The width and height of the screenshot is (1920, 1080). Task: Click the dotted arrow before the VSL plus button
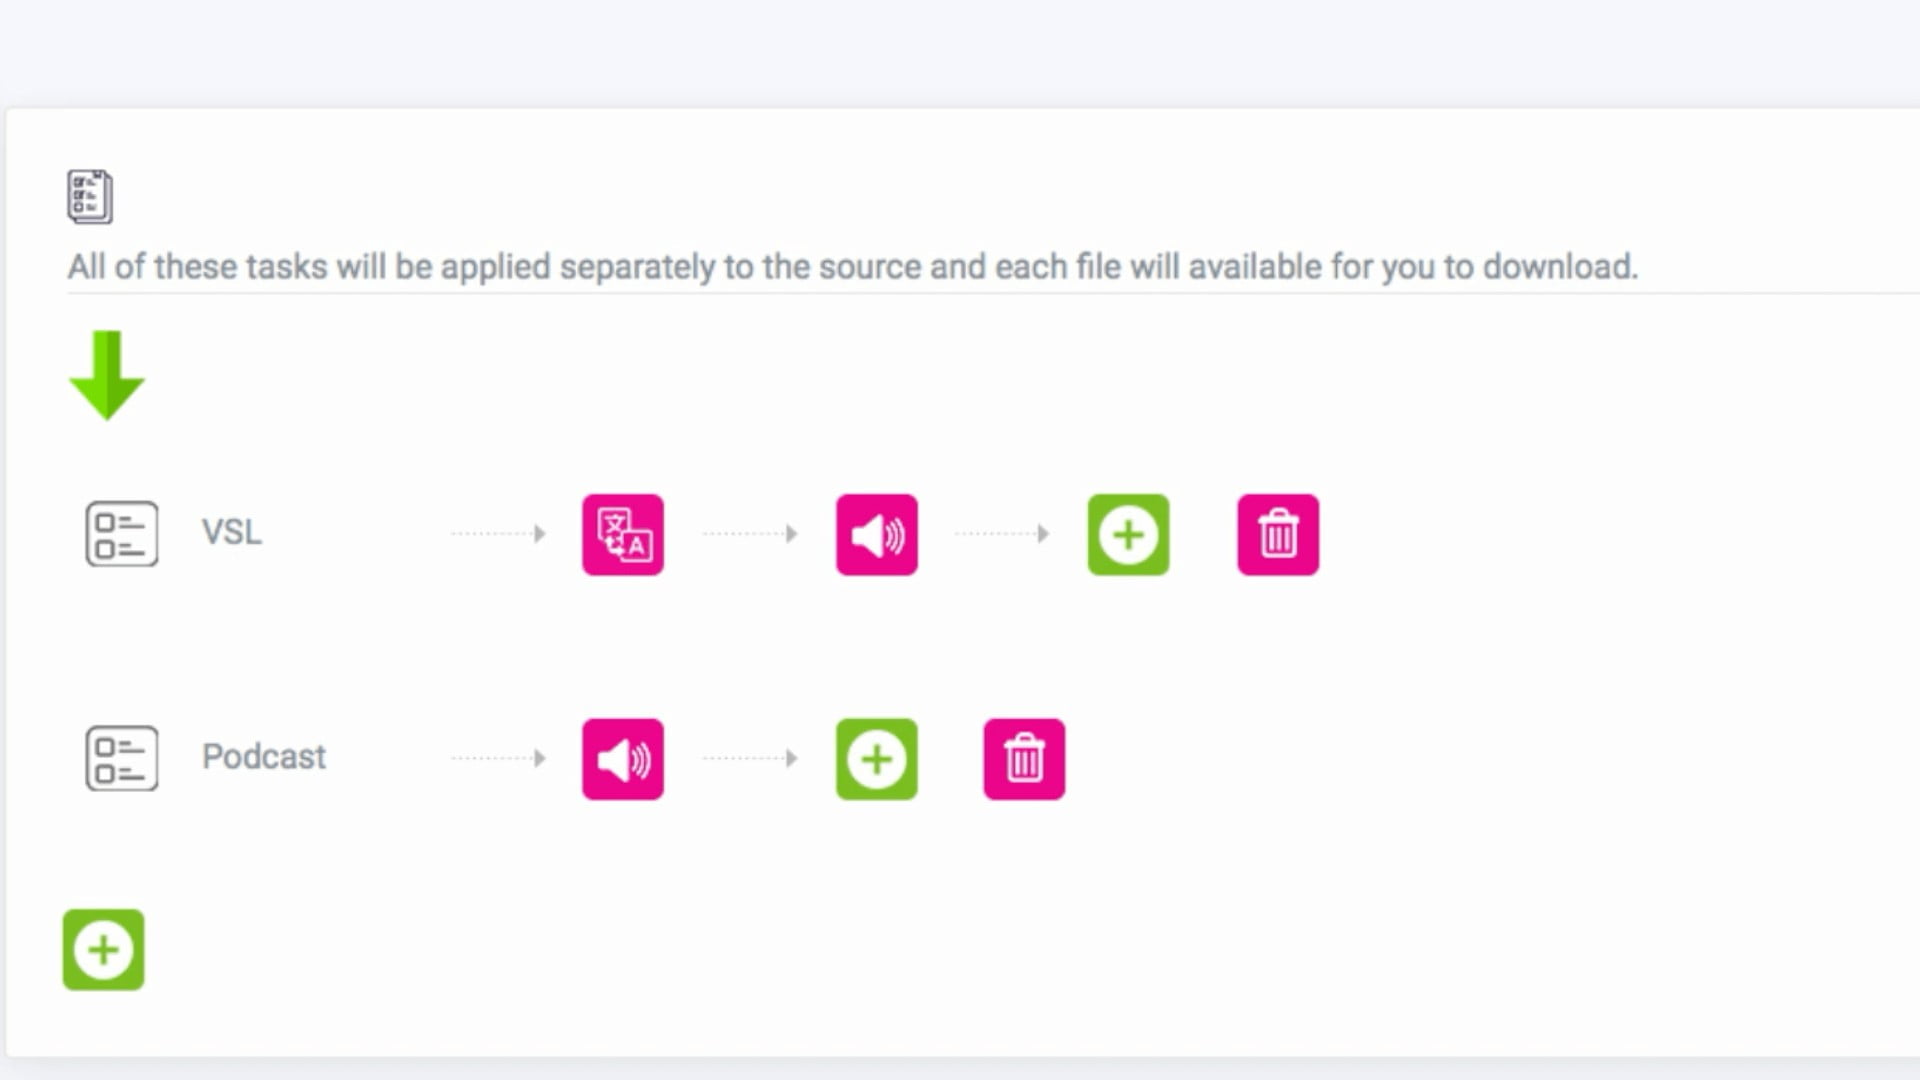[1003, 533]
